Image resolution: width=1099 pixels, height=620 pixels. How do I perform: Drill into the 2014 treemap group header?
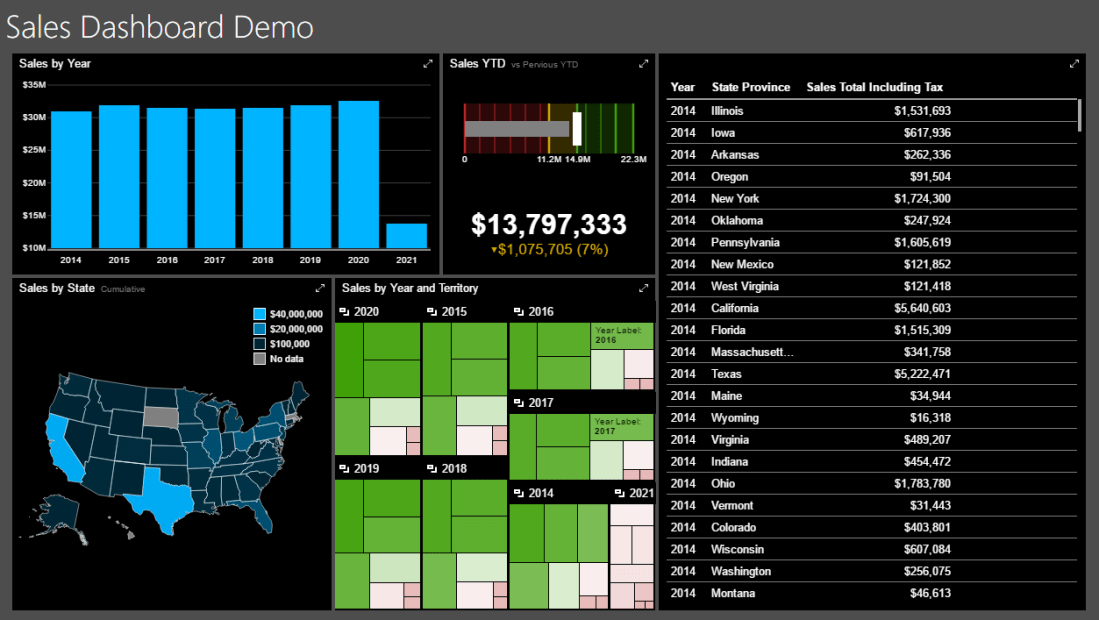coord(518,494)
